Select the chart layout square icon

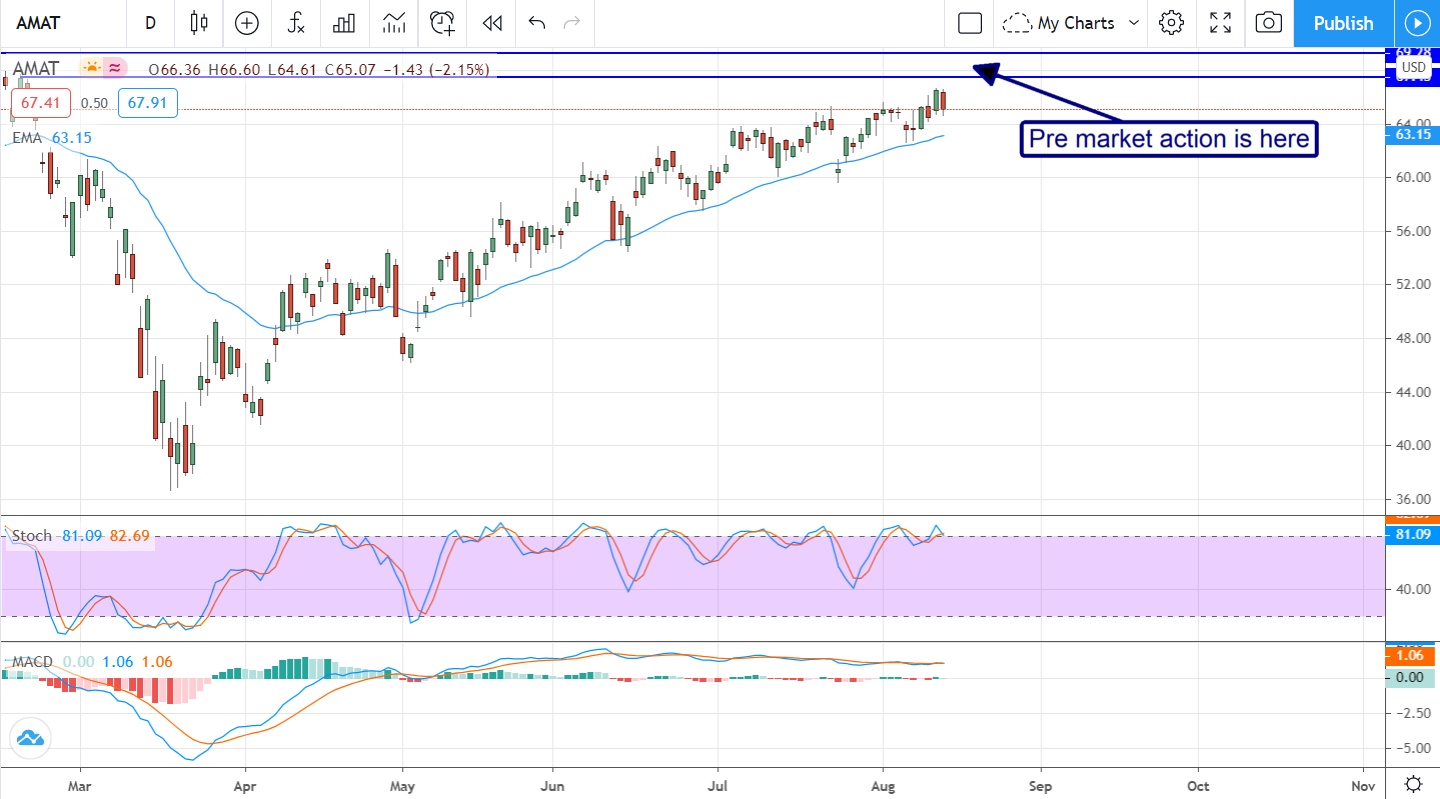970,23
